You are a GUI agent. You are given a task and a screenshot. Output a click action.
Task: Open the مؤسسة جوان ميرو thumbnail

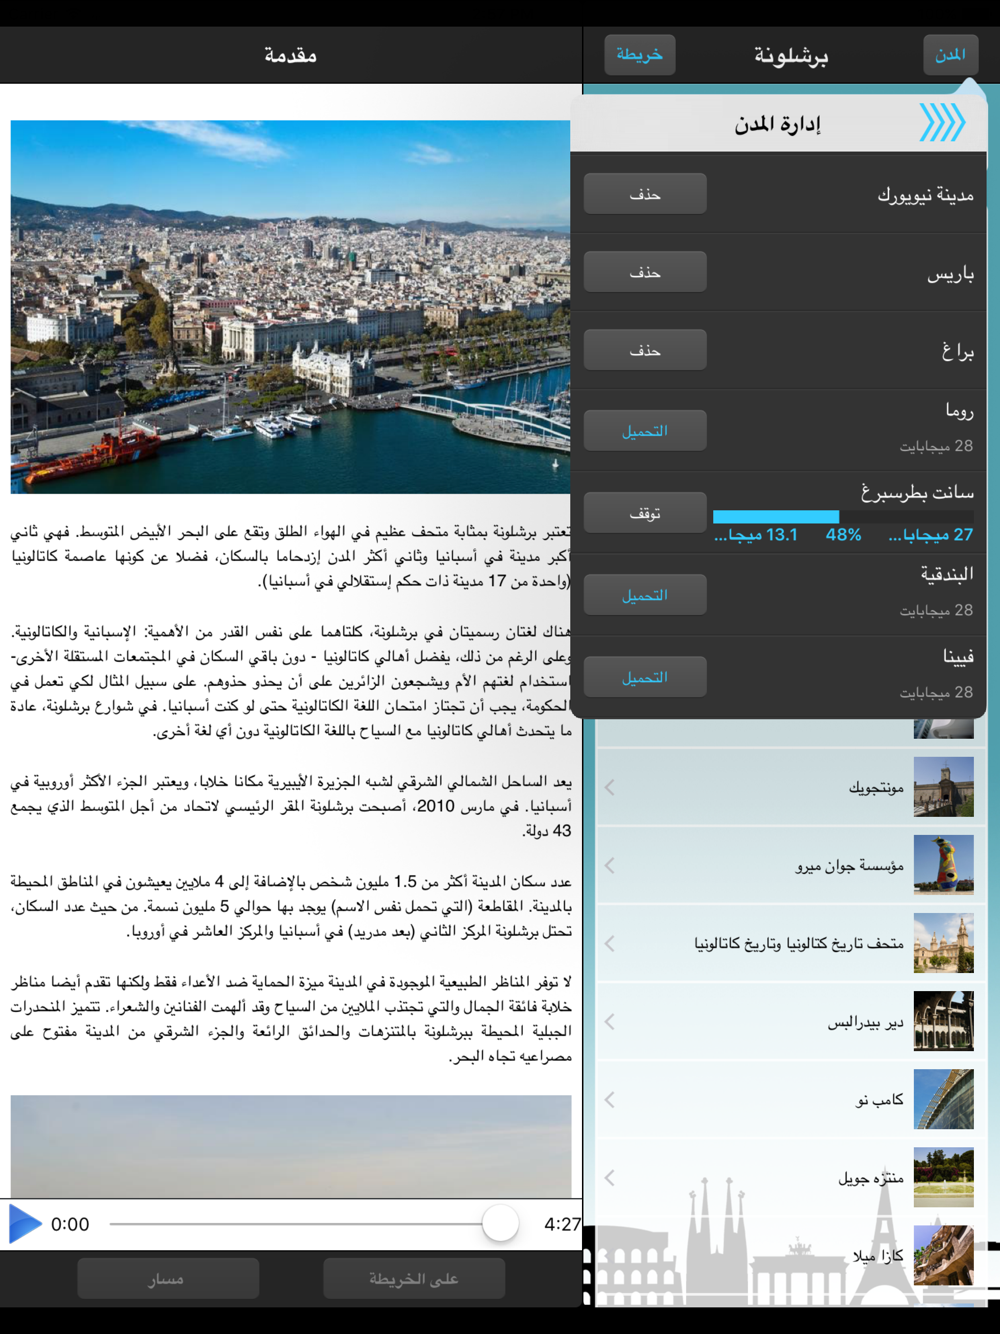coord(943,865)
